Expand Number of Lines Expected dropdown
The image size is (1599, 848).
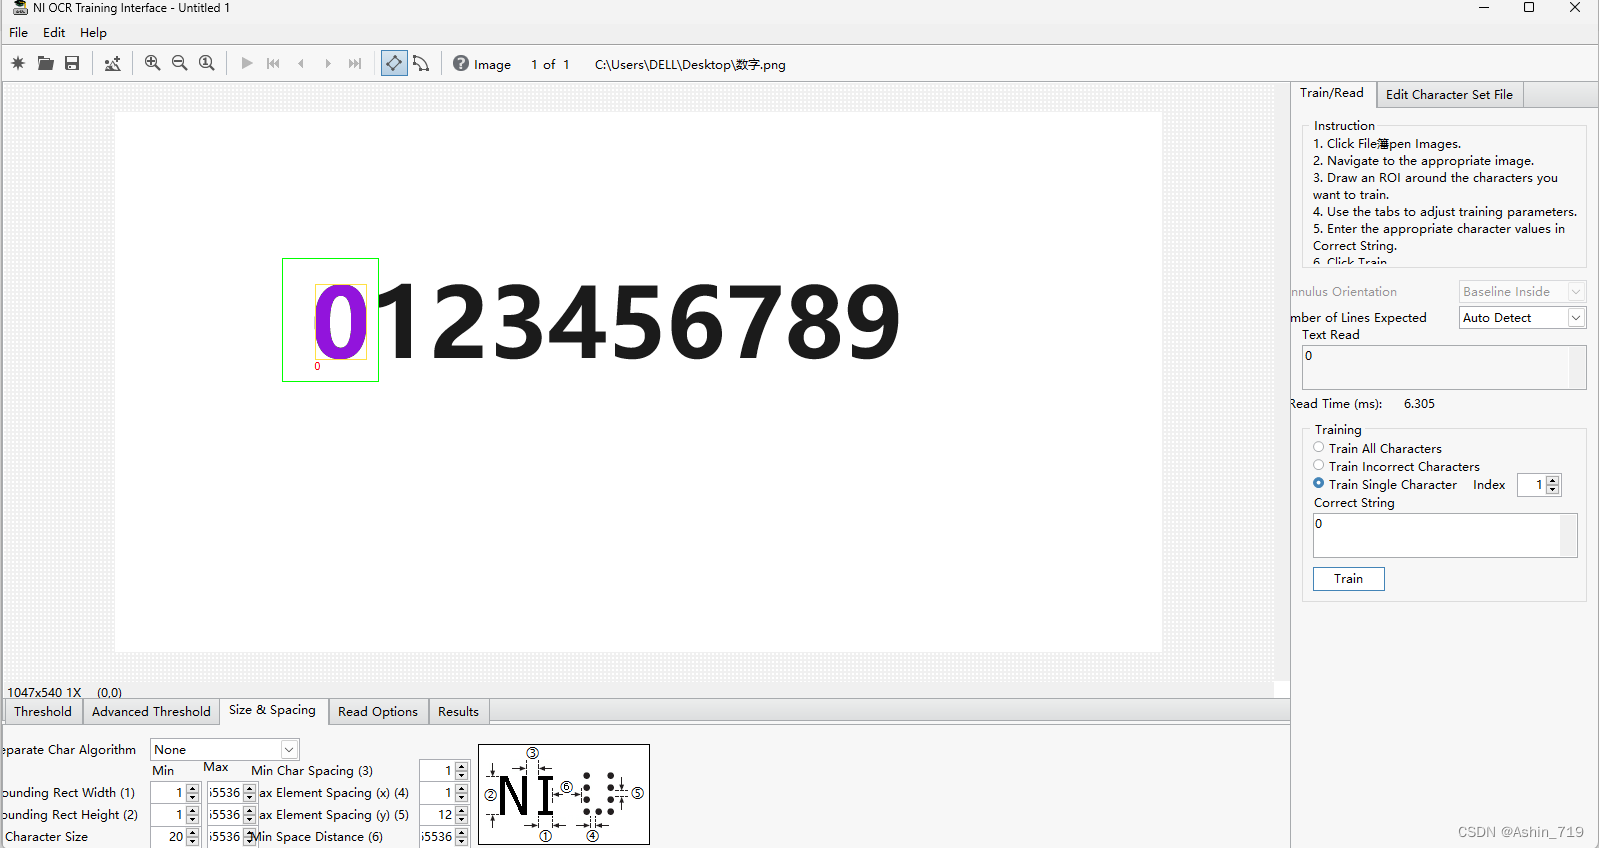pyautogui.click(x=1576, y=318)
